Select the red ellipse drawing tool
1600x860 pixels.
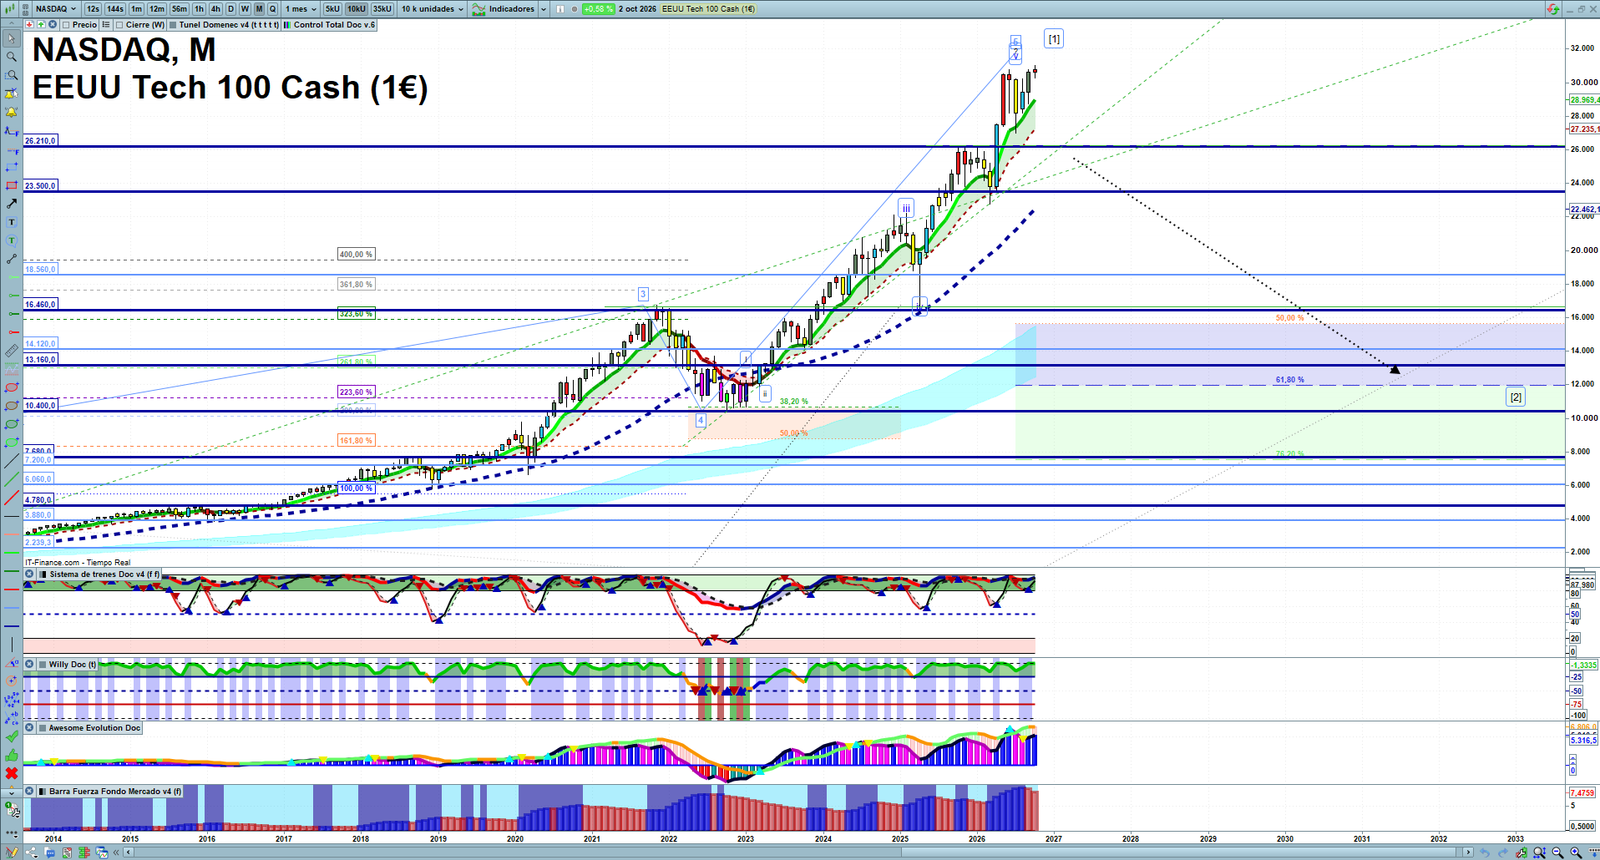pos(11,388)
